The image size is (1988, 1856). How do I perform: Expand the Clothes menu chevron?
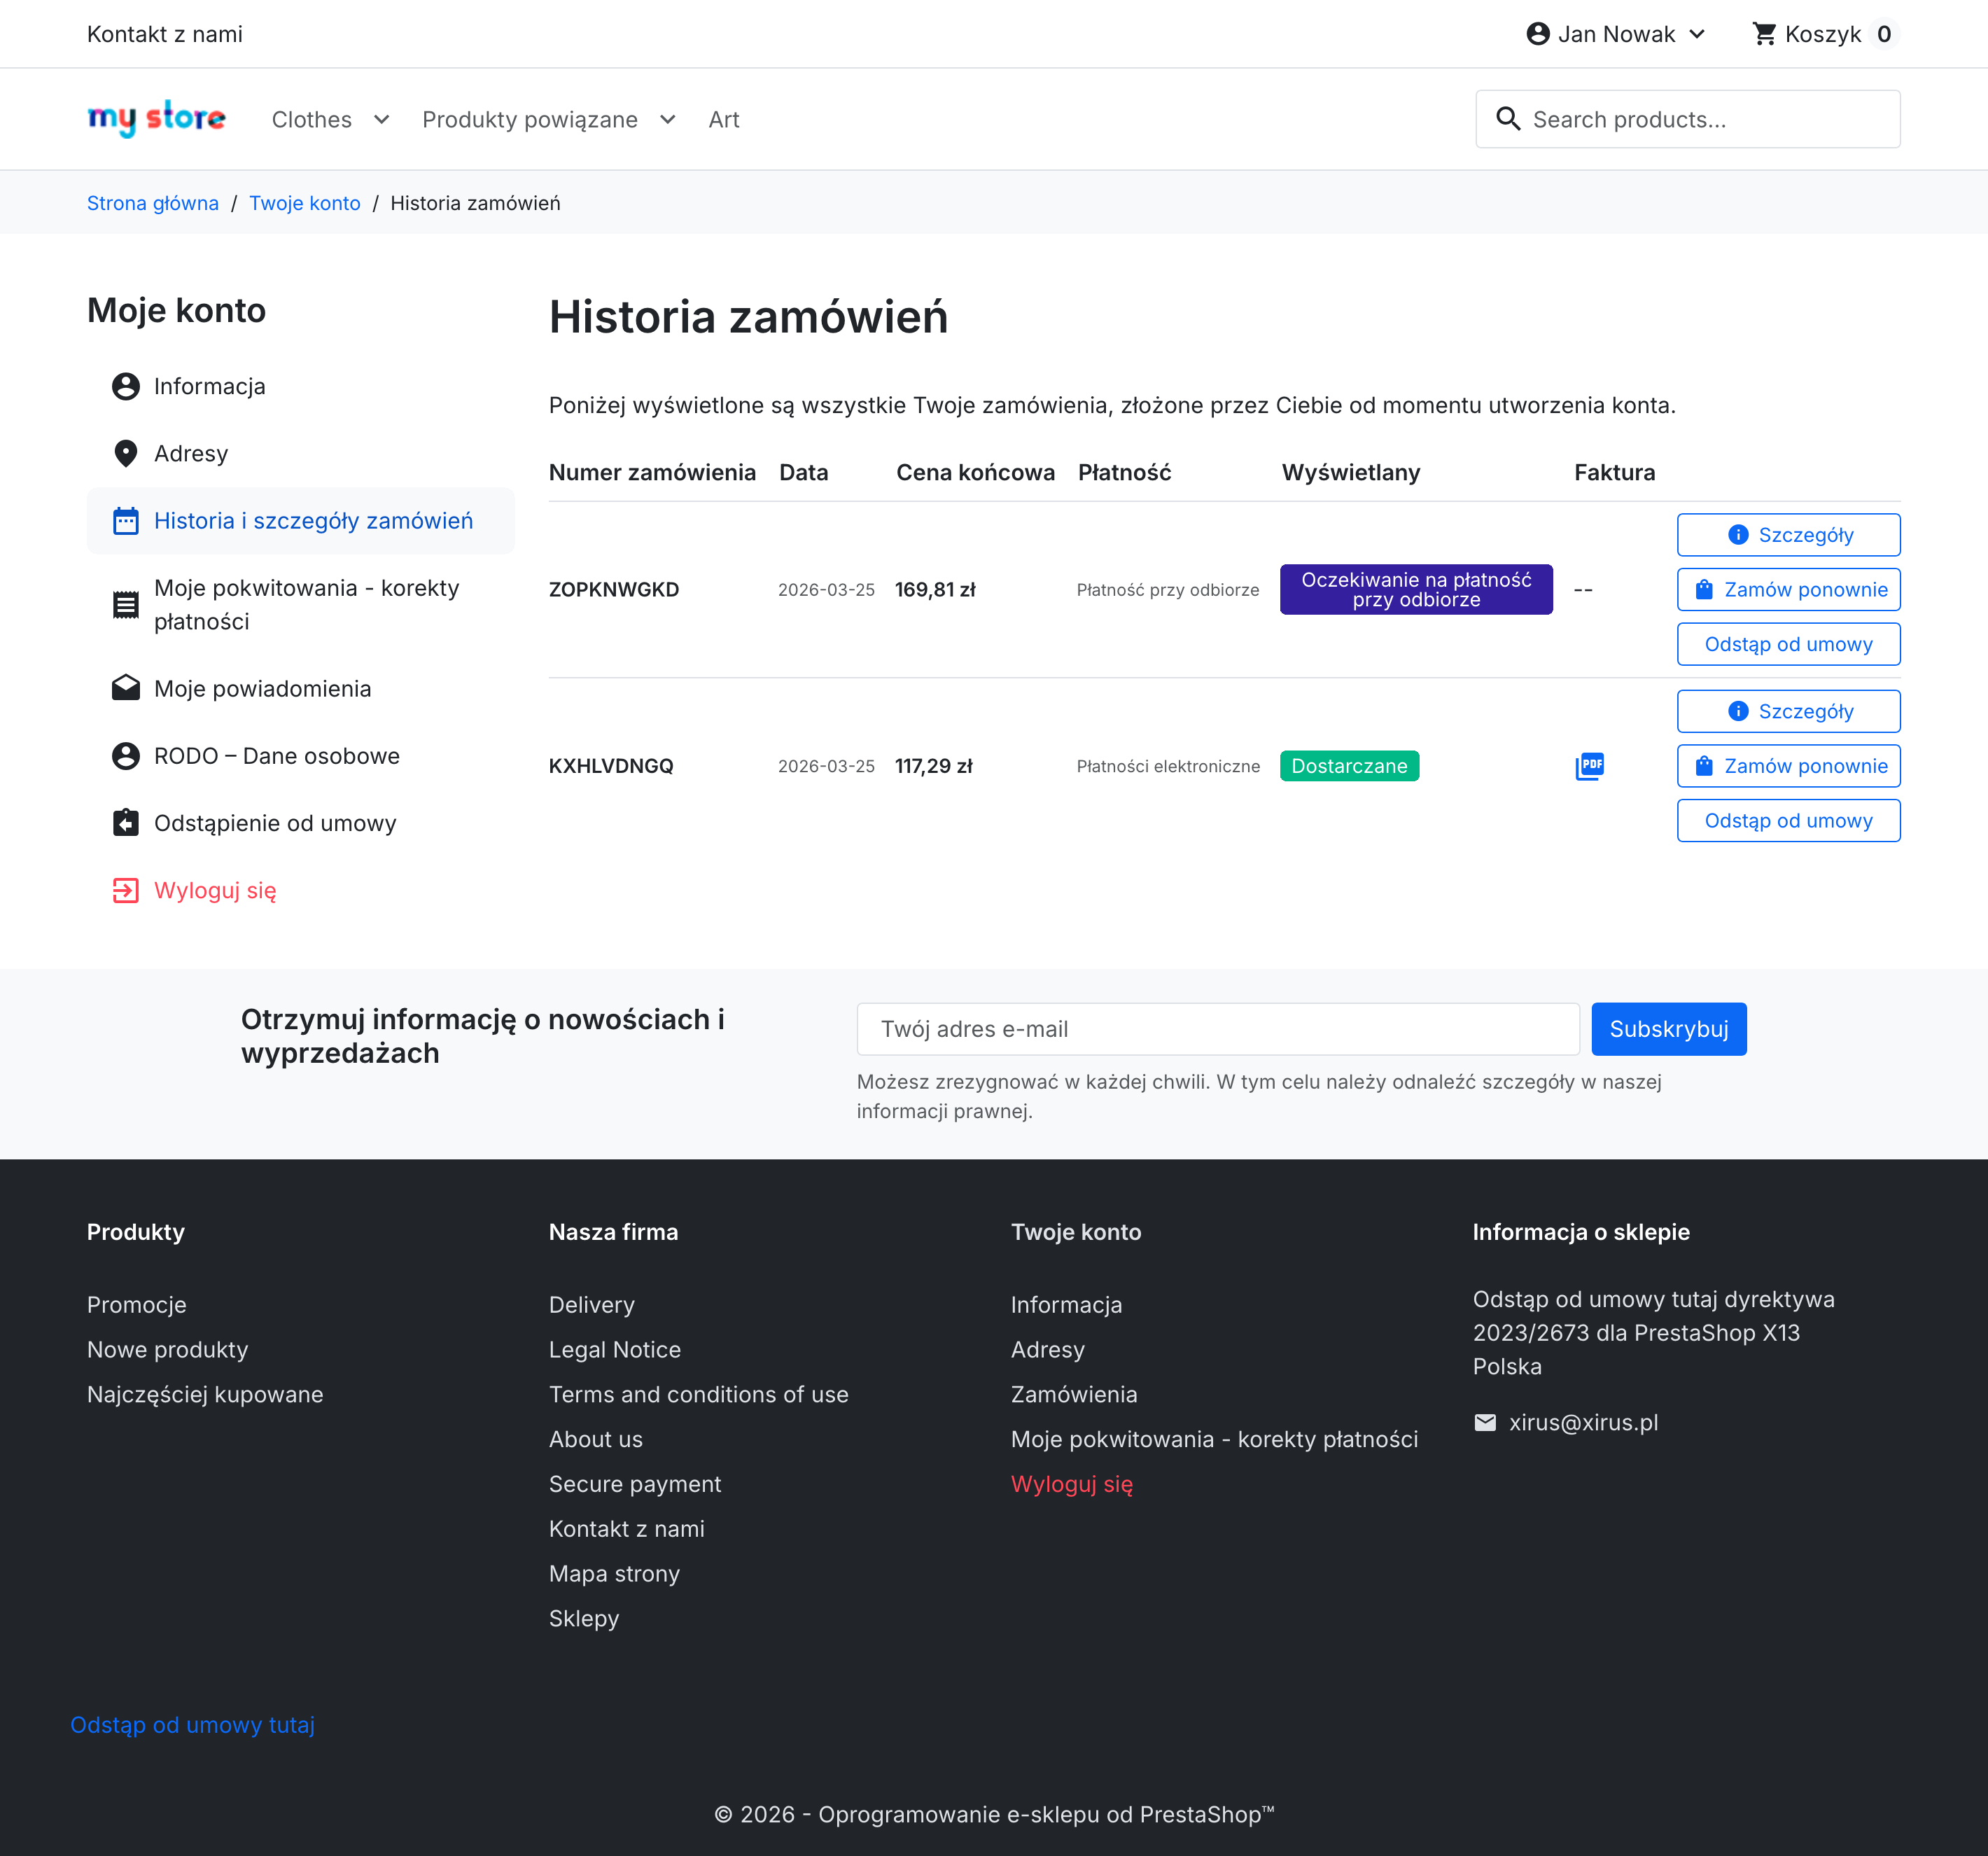(382, 120)
